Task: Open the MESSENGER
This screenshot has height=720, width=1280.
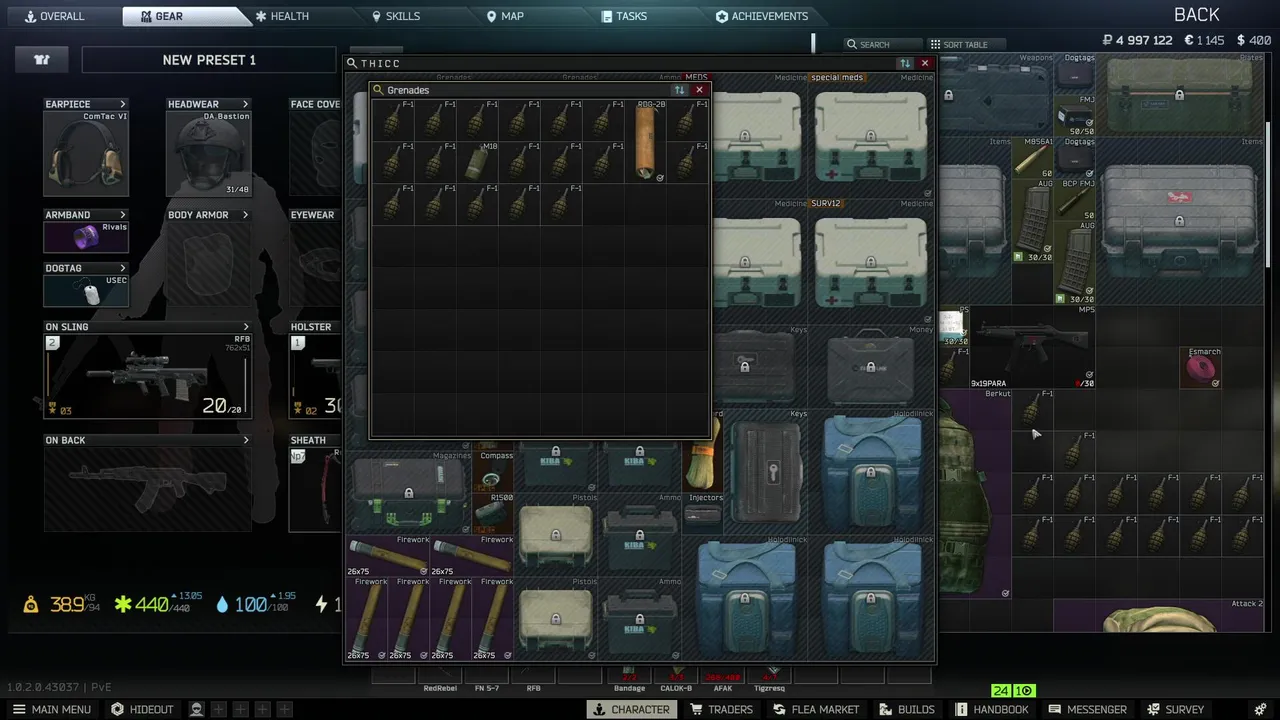Action: click(x=1088, y=709)
